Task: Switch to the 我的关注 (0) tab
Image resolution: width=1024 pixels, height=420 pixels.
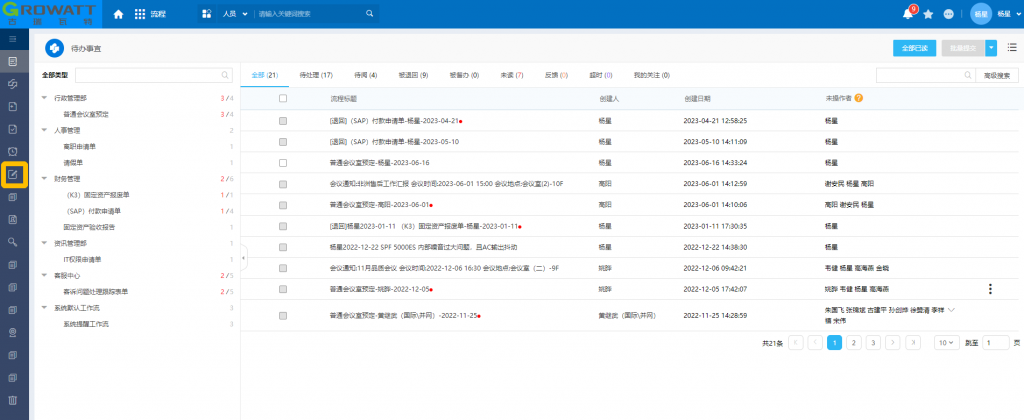Action: 652,75
